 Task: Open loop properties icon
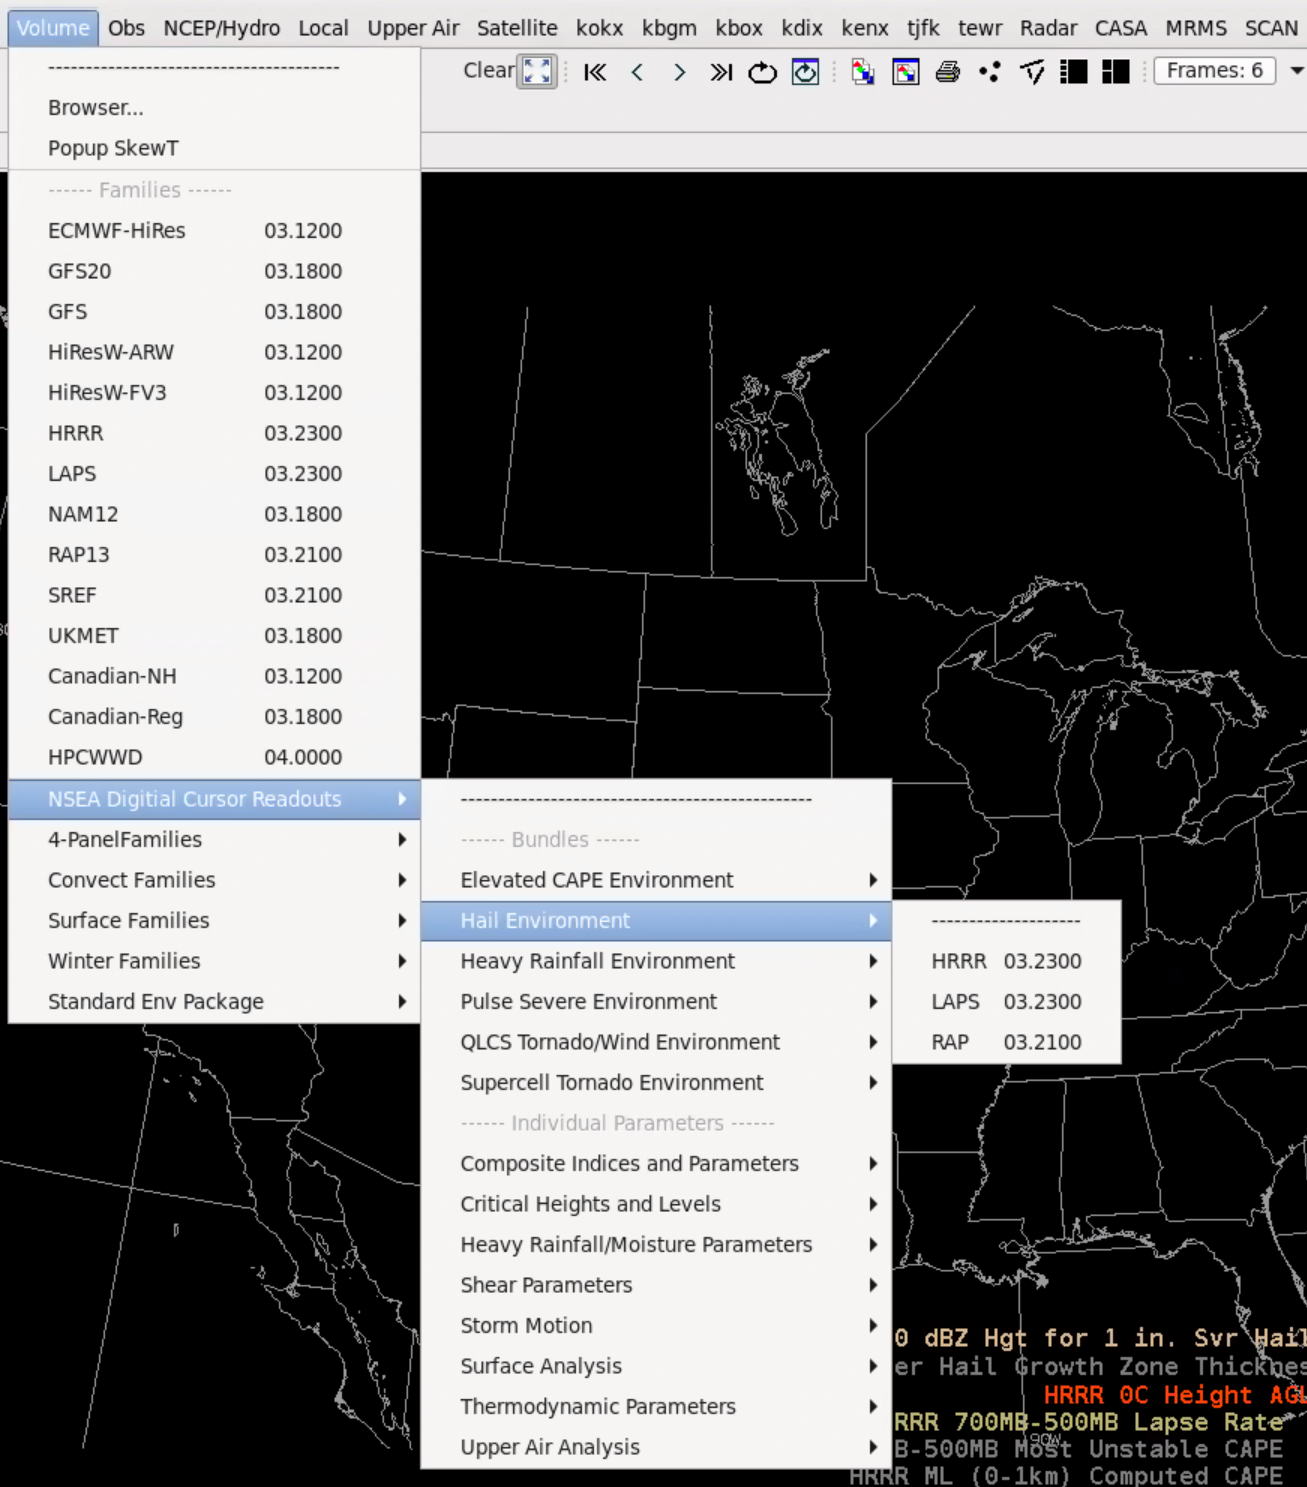coord(805,72)
